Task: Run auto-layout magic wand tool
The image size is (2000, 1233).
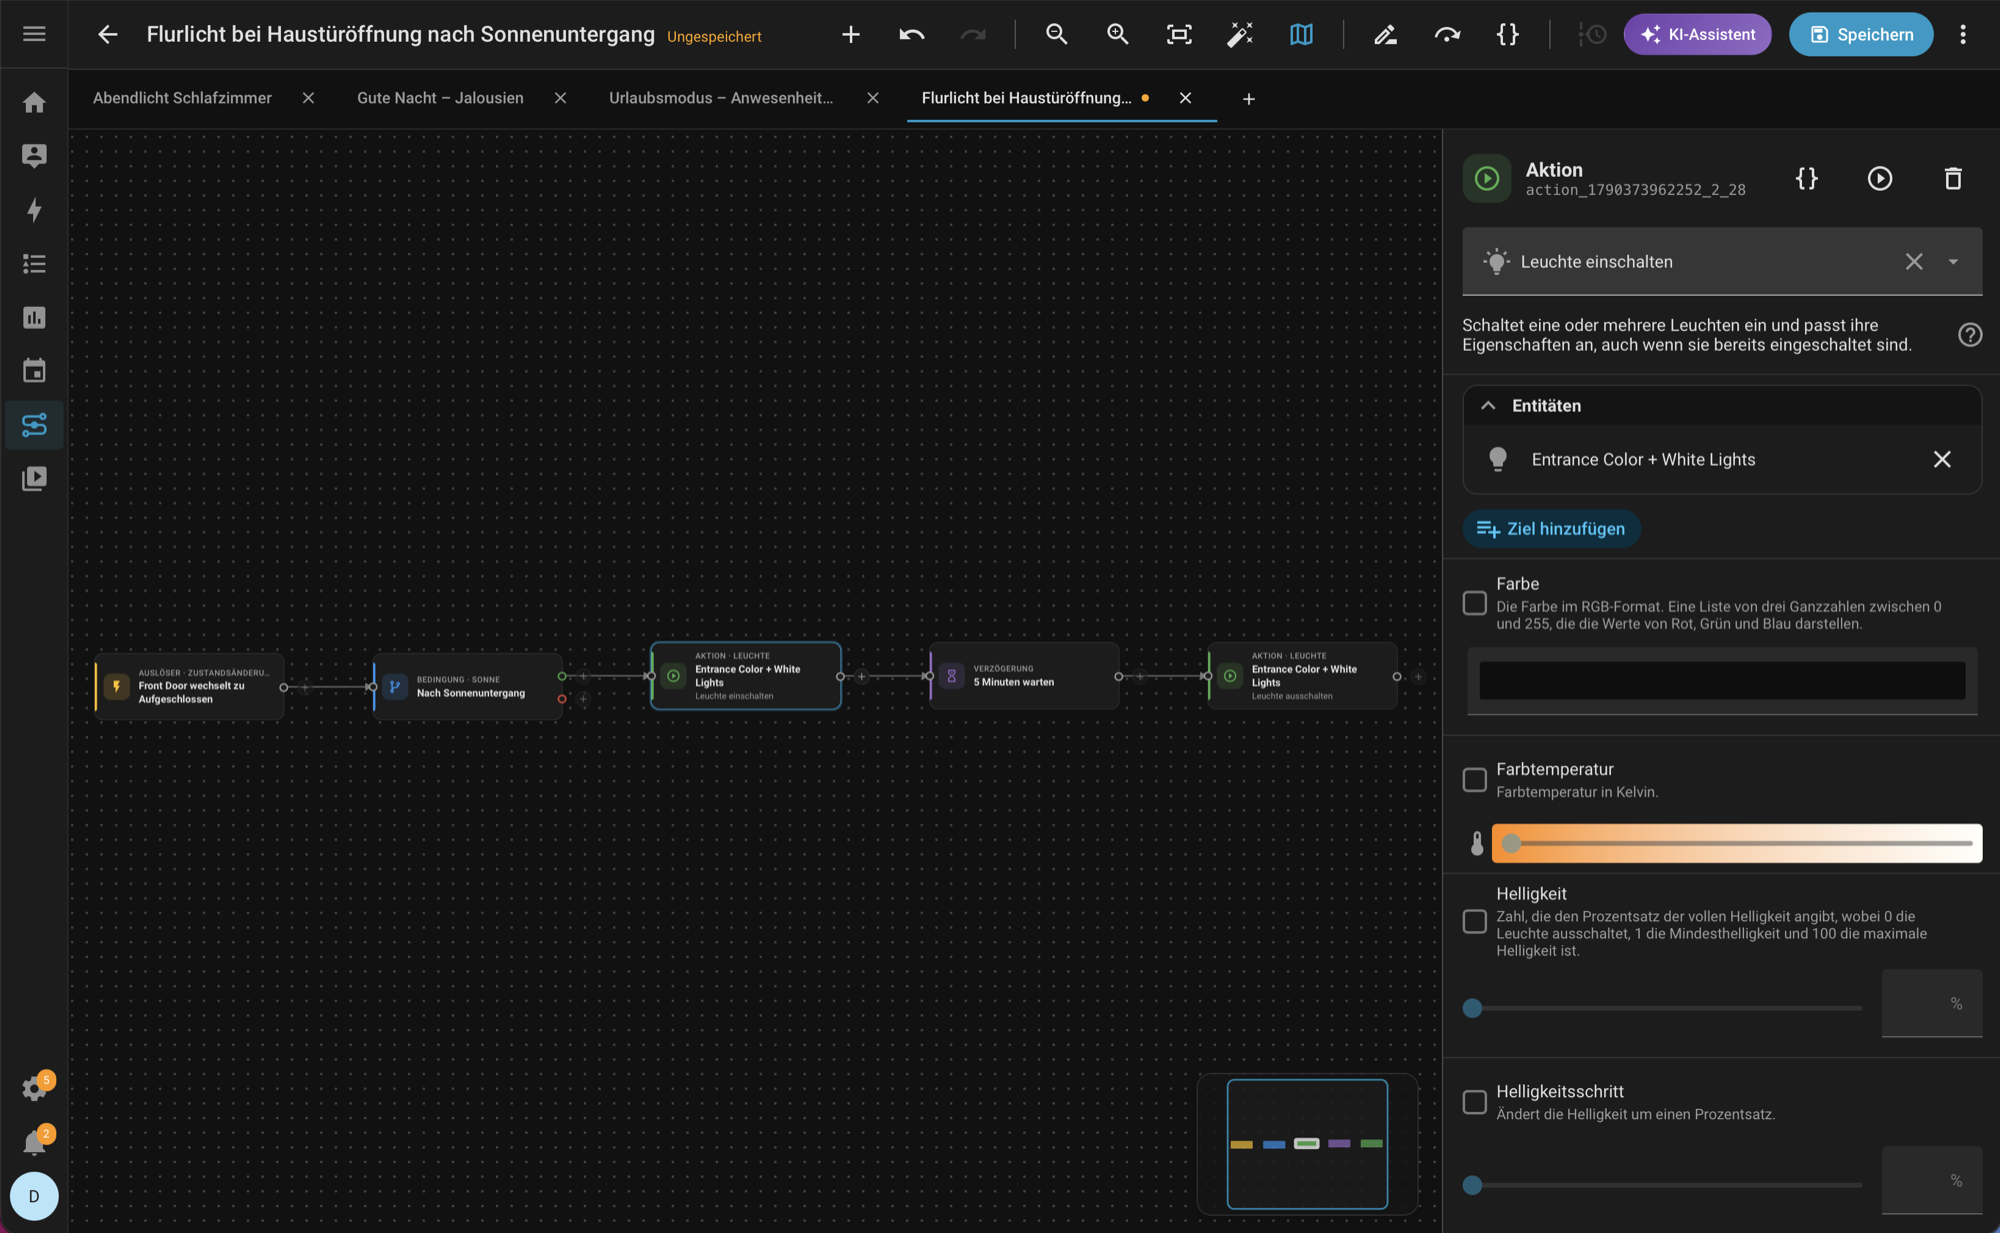Action: pos(1240,34)
